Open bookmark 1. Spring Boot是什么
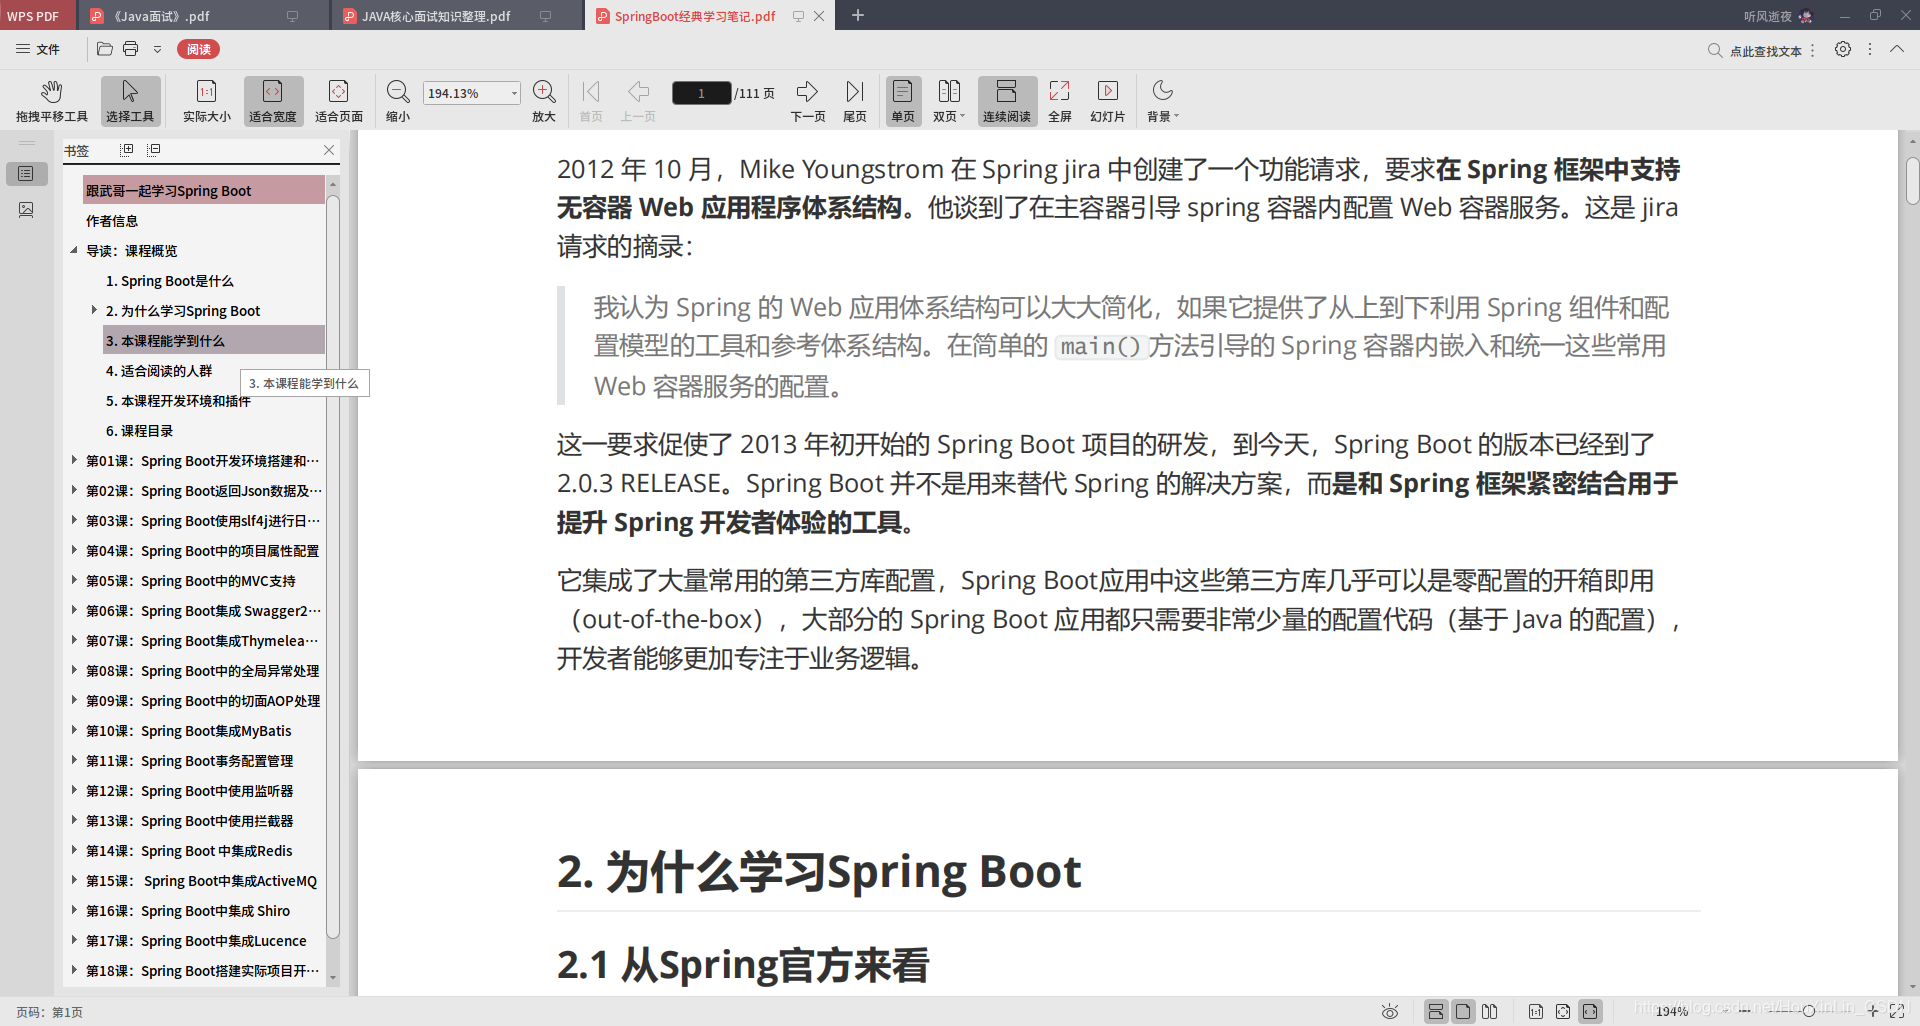 [x=170, y=281]
